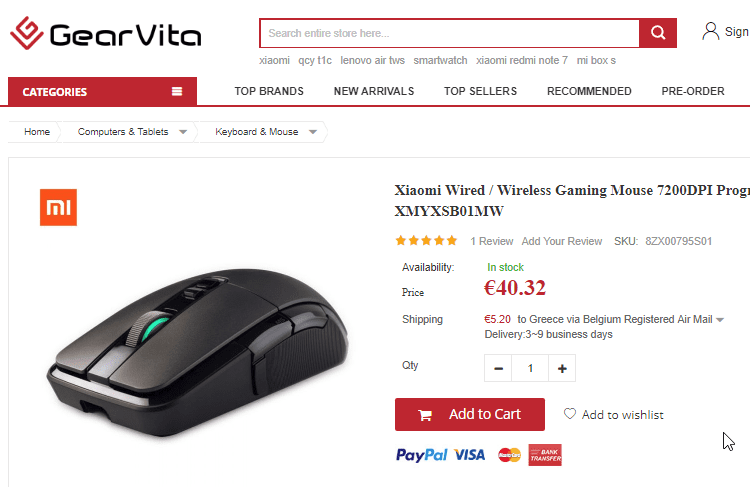This screenshot has width=750, height=487.
Task: Expand the Computers & Tablets breadcrumb dropdown
Action: pos(183,132)
